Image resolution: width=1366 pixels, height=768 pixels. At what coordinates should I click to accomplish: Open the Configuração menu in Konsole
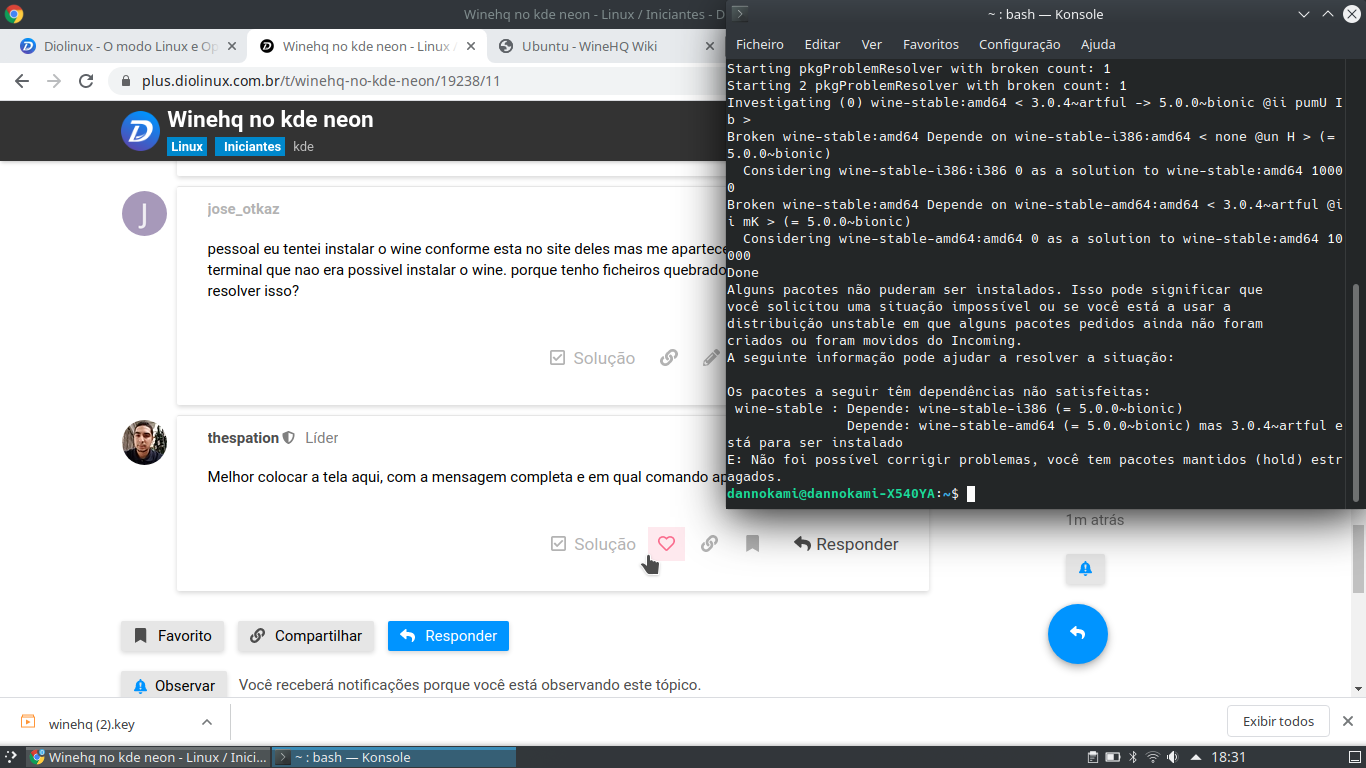1019,44
